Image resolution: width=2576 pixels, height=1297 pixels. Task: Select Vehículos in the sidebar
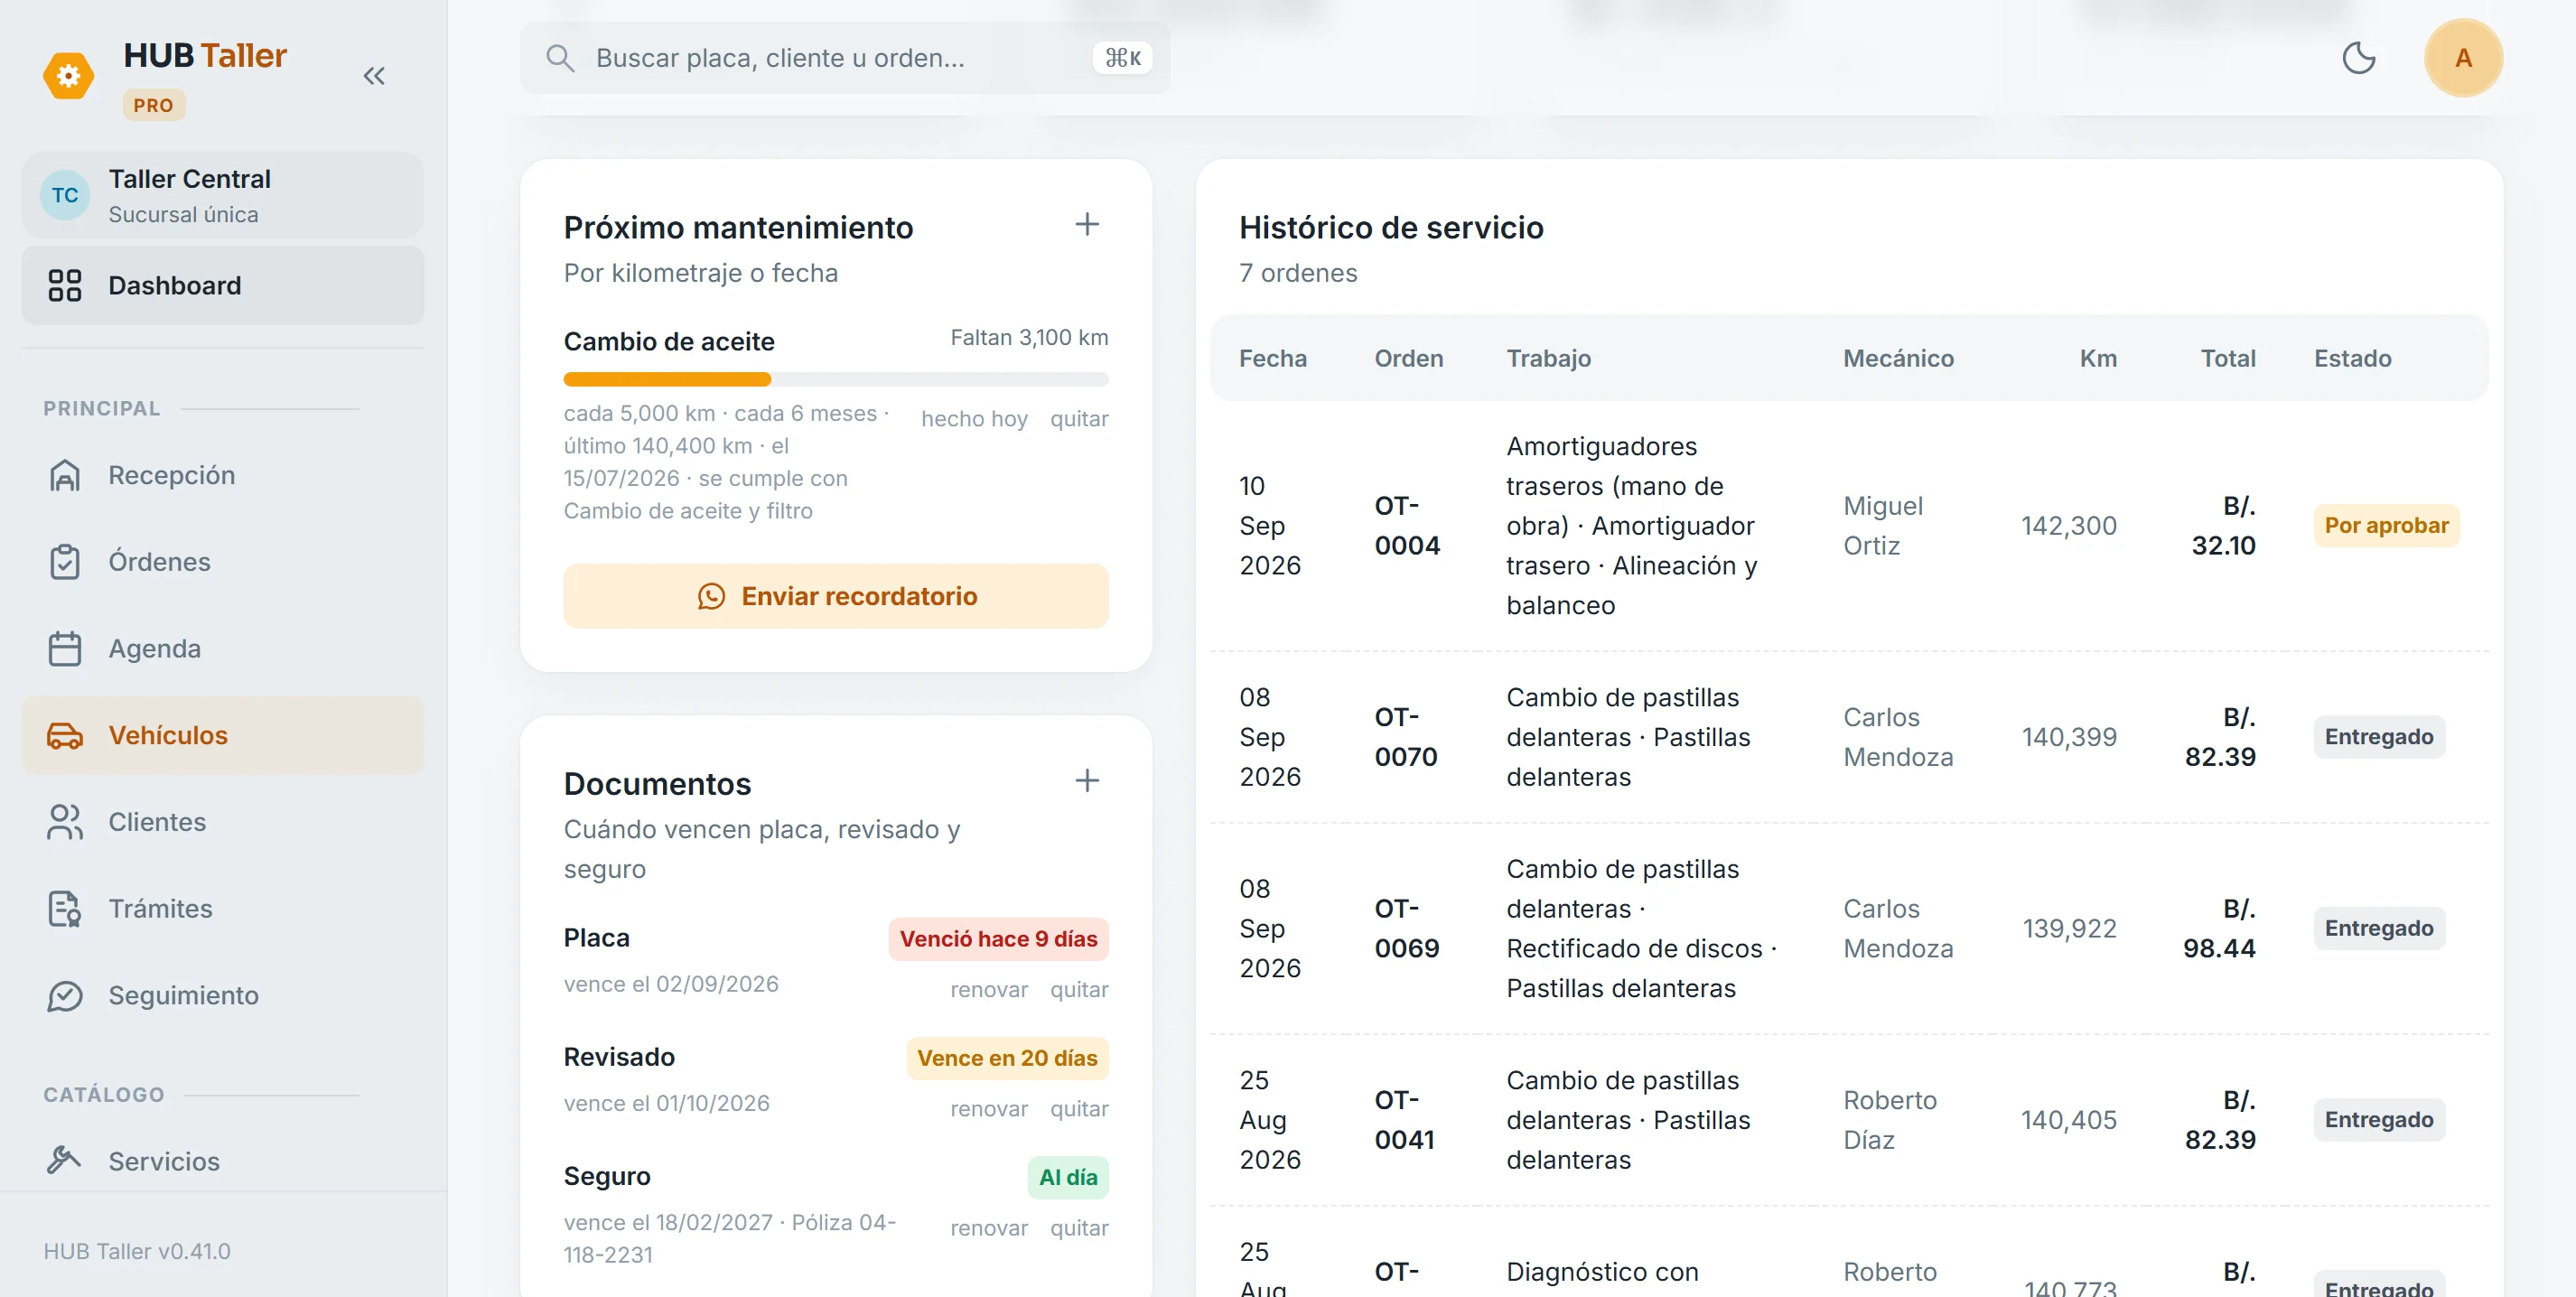(223, 735)
